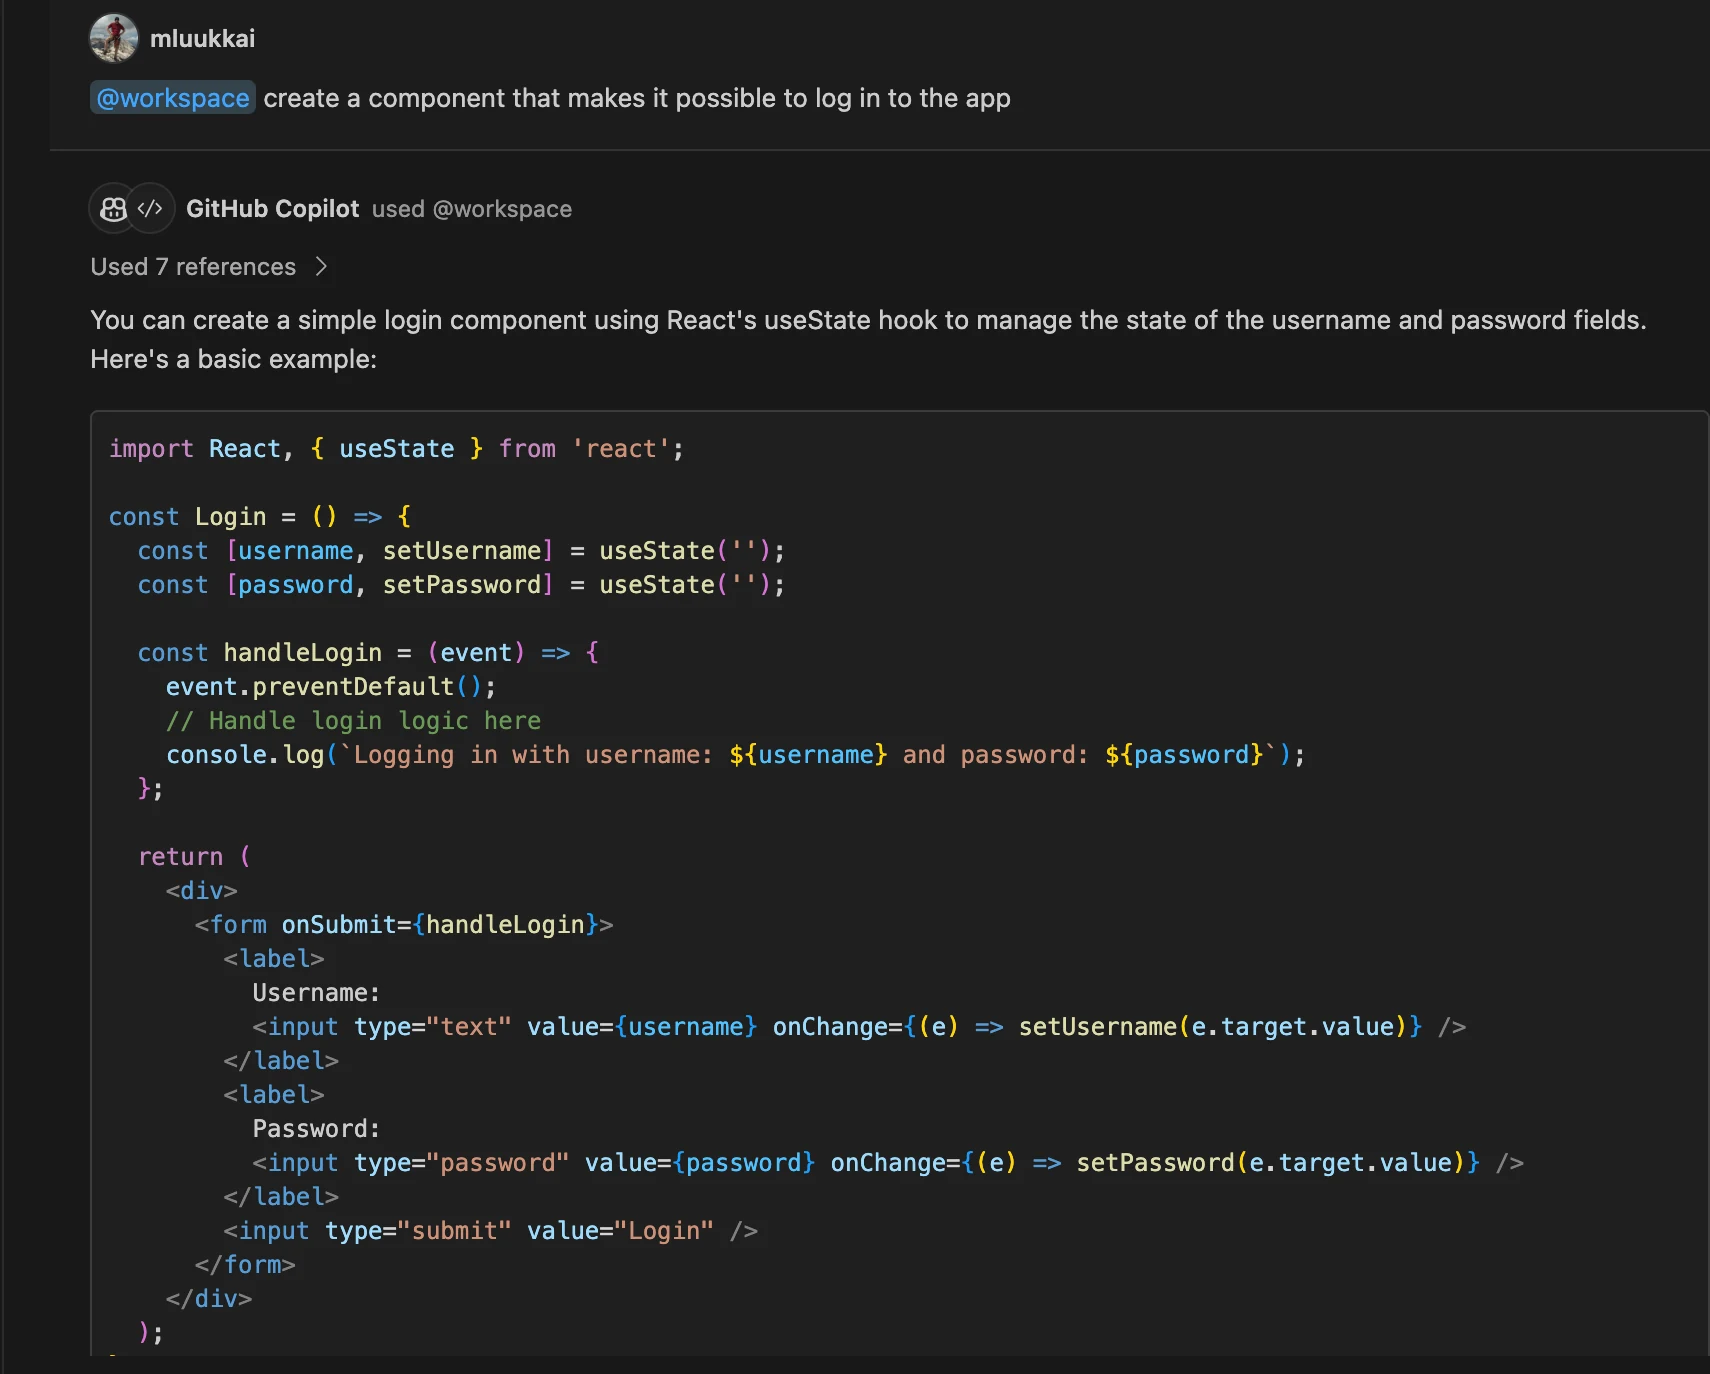Click the GitHub Copilot avatar icon
Image resolution: width=1710 pixels, height=1374 pixels.
[113, 208]
